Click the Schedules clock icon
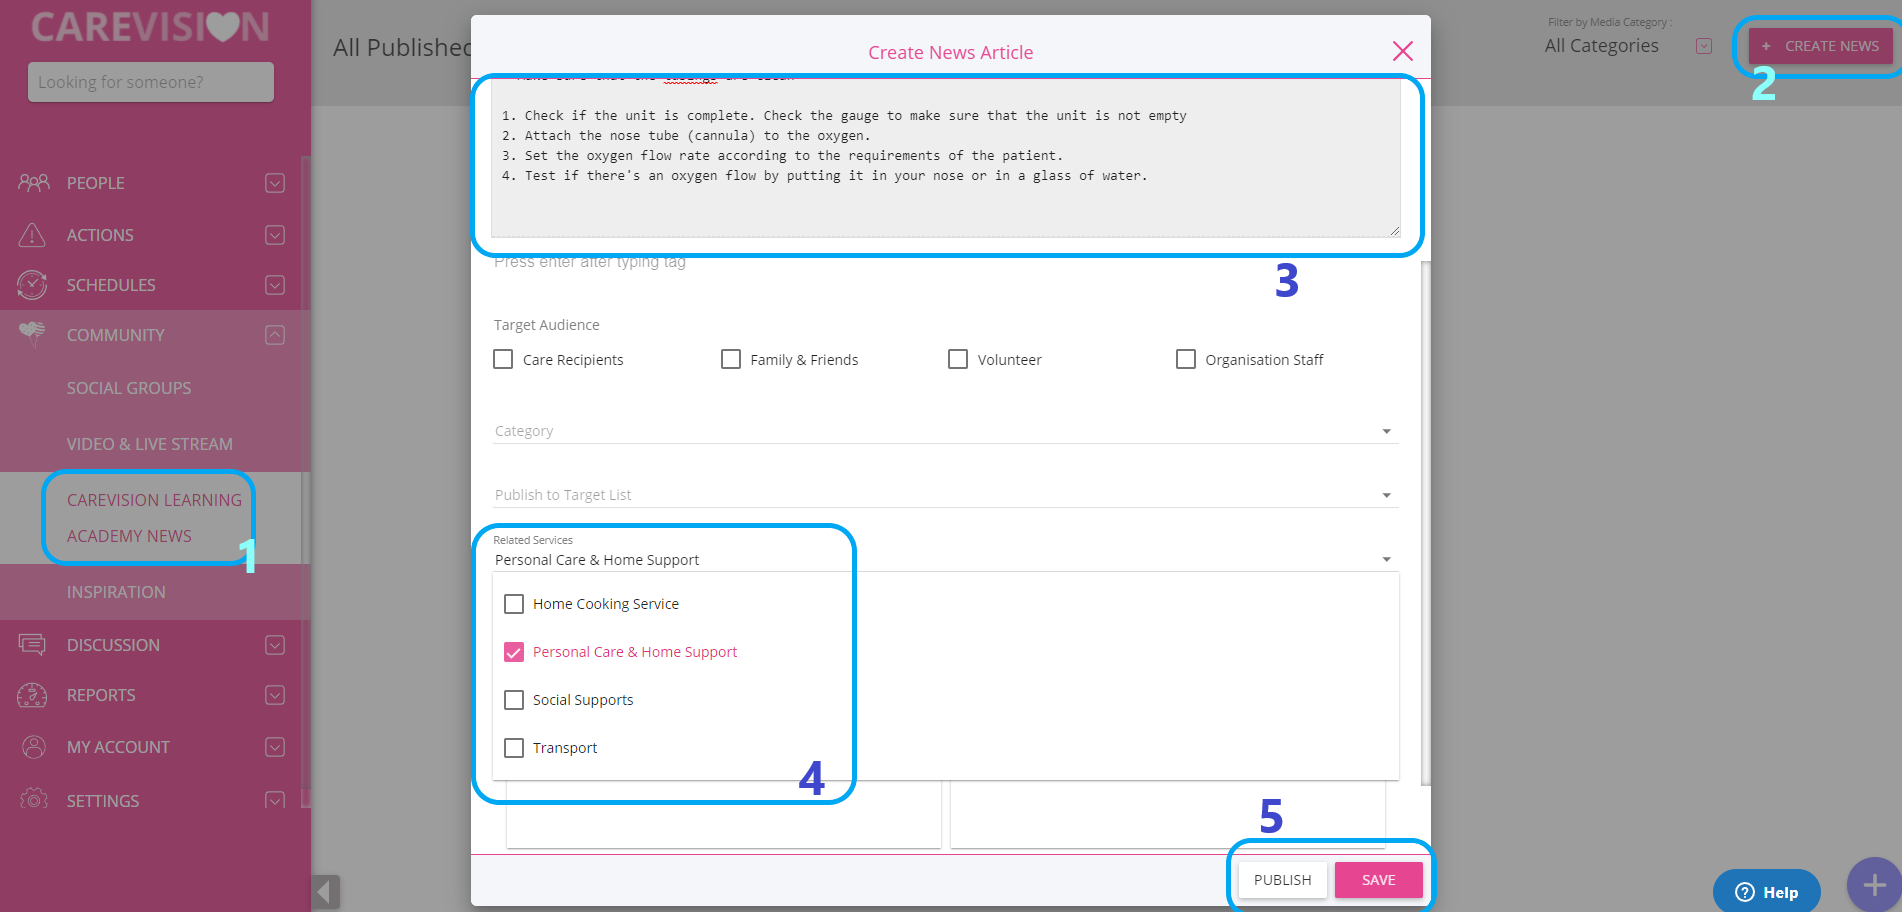The image size is (1902, 912). tap(32, 285)
